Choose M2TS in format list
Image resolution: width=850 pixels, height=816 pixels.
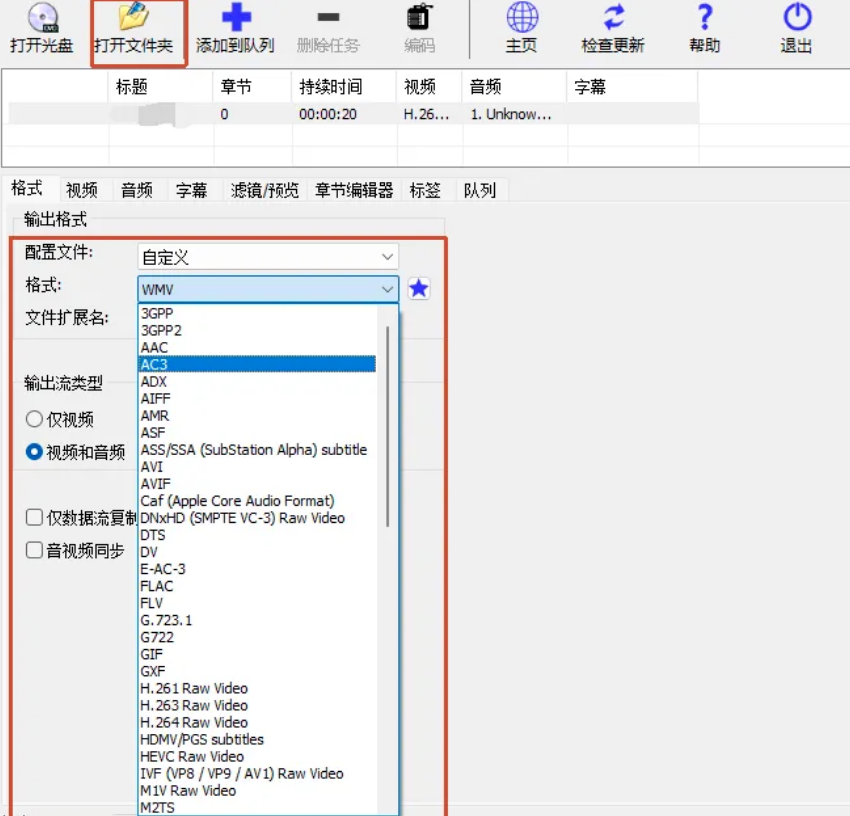pos(257,807)
